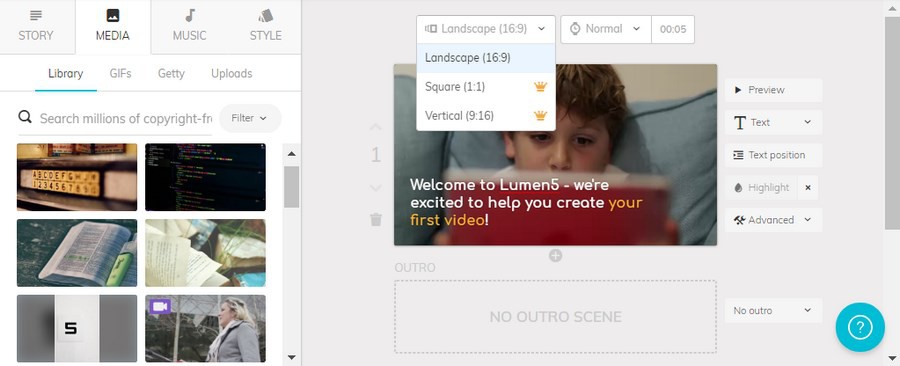Click the media list scroll down arrow
The height and width of the screenshot is (366, 900).
[292, 357]
